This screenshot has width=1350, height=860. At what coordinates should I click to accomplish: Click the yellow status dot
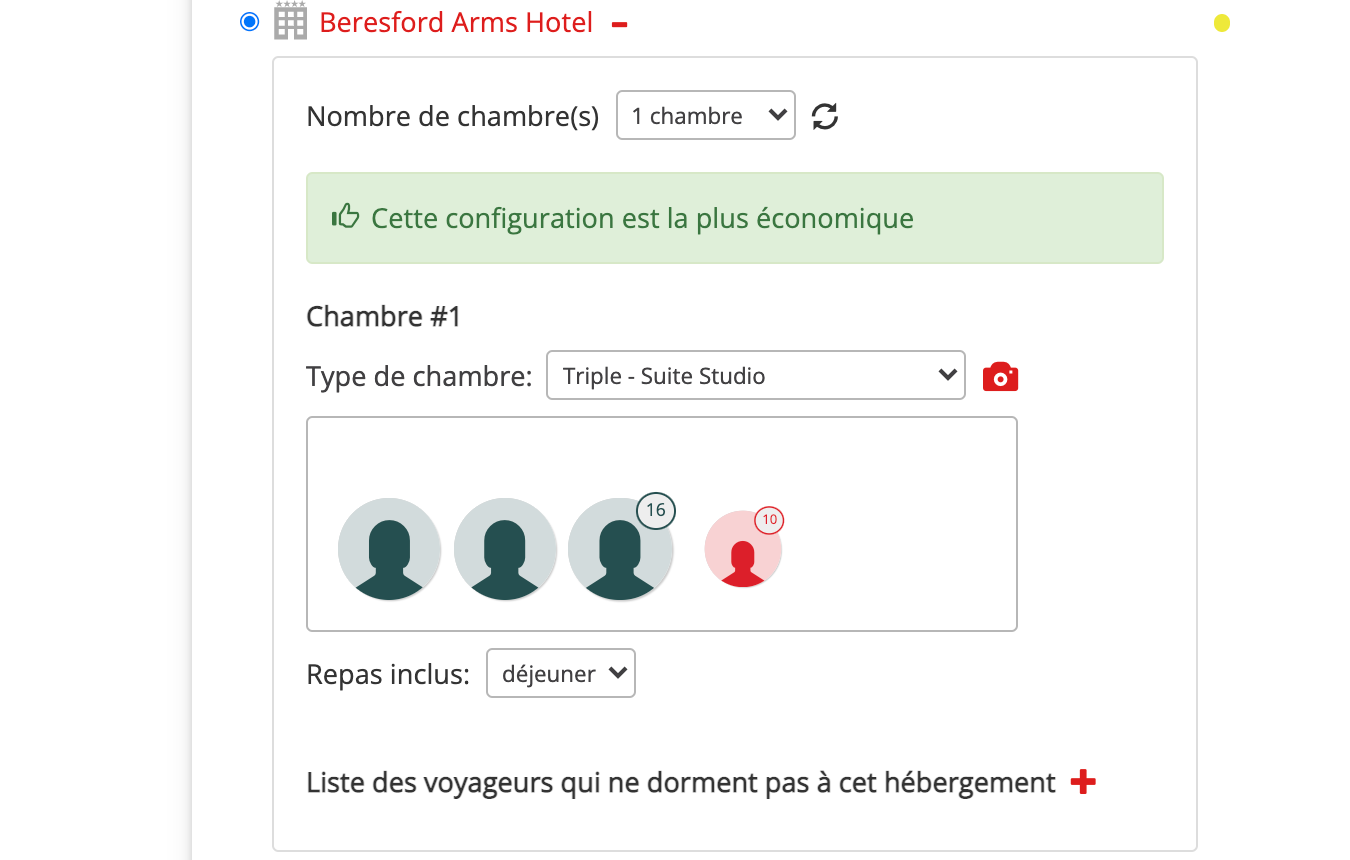click(x=1221, y=23)
